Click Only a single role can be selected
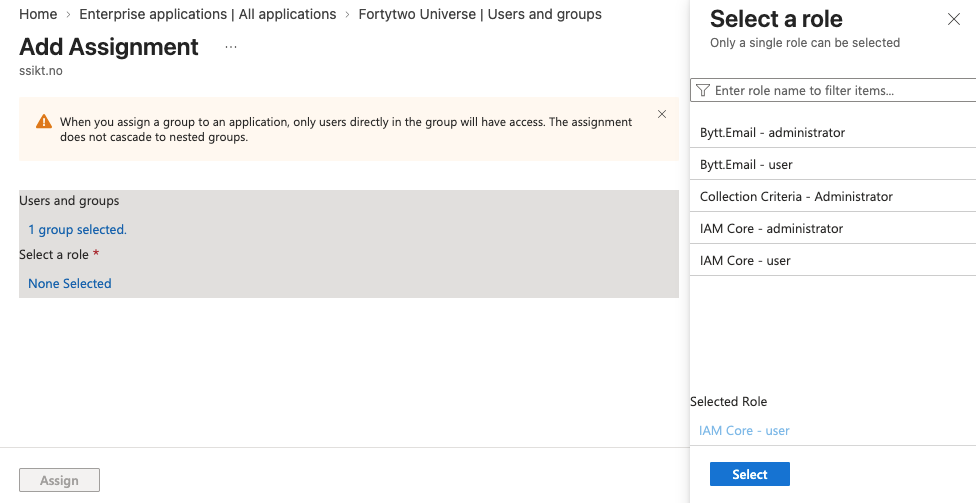This screenshot has width=976, height=503. click(x=805, y=42)
